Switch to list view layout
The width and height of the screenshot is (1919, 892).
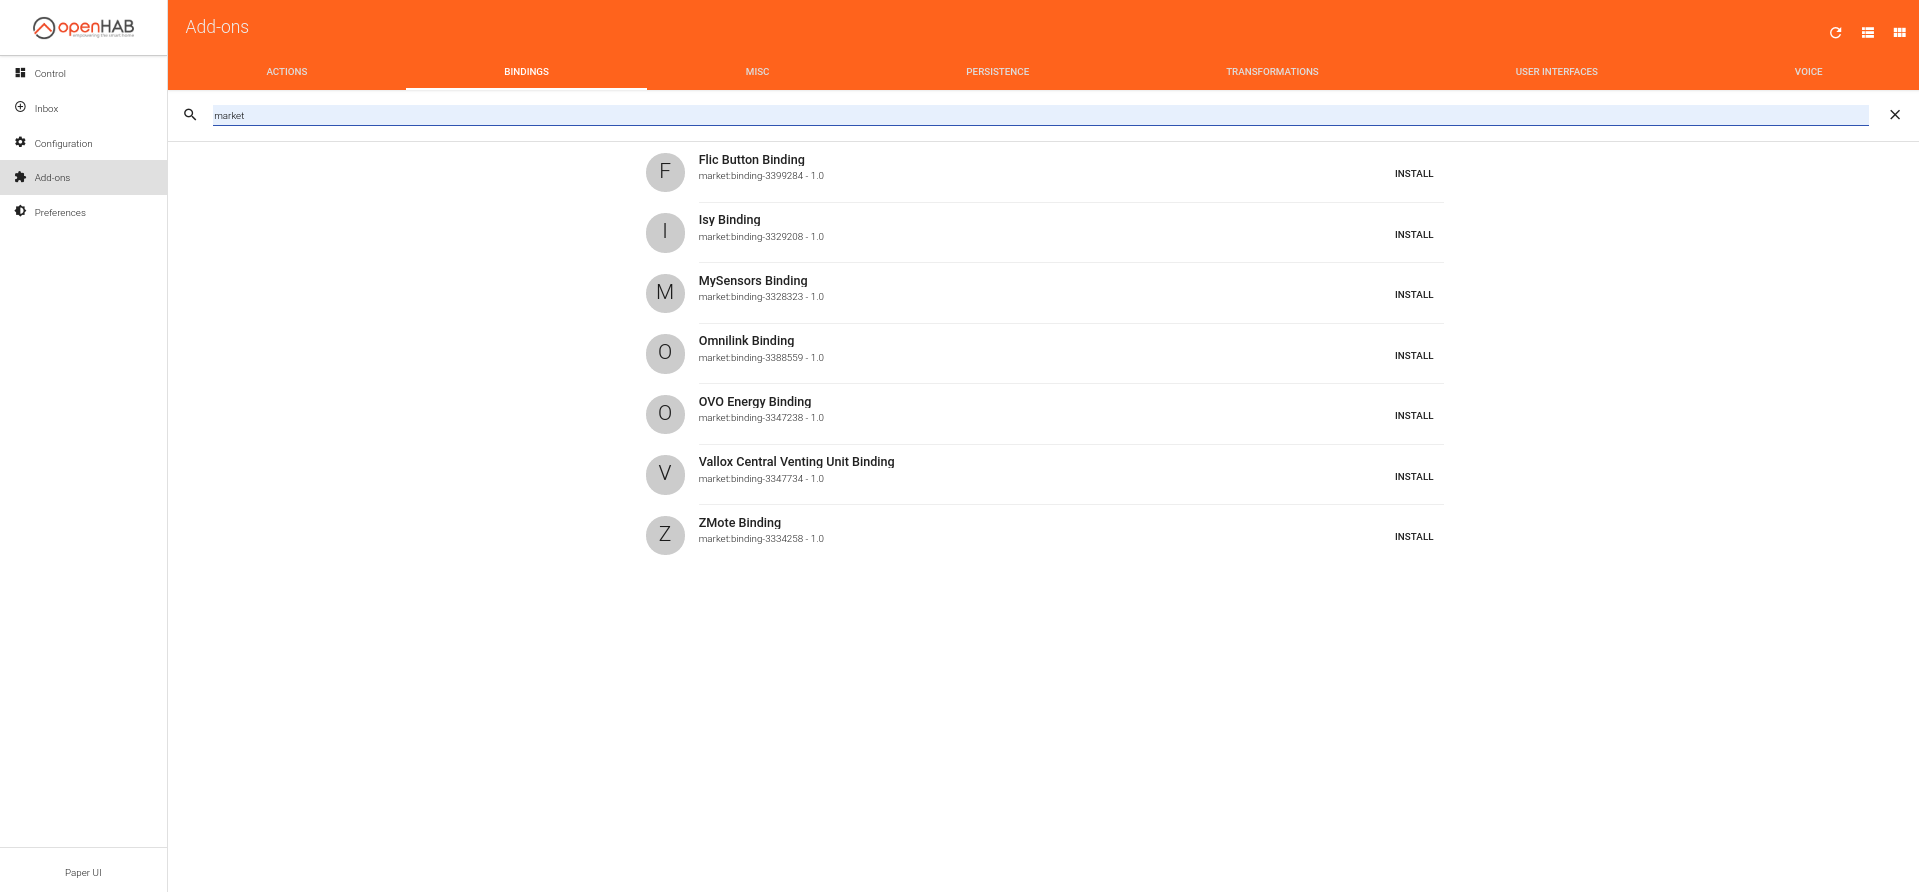pos(1867,33)
